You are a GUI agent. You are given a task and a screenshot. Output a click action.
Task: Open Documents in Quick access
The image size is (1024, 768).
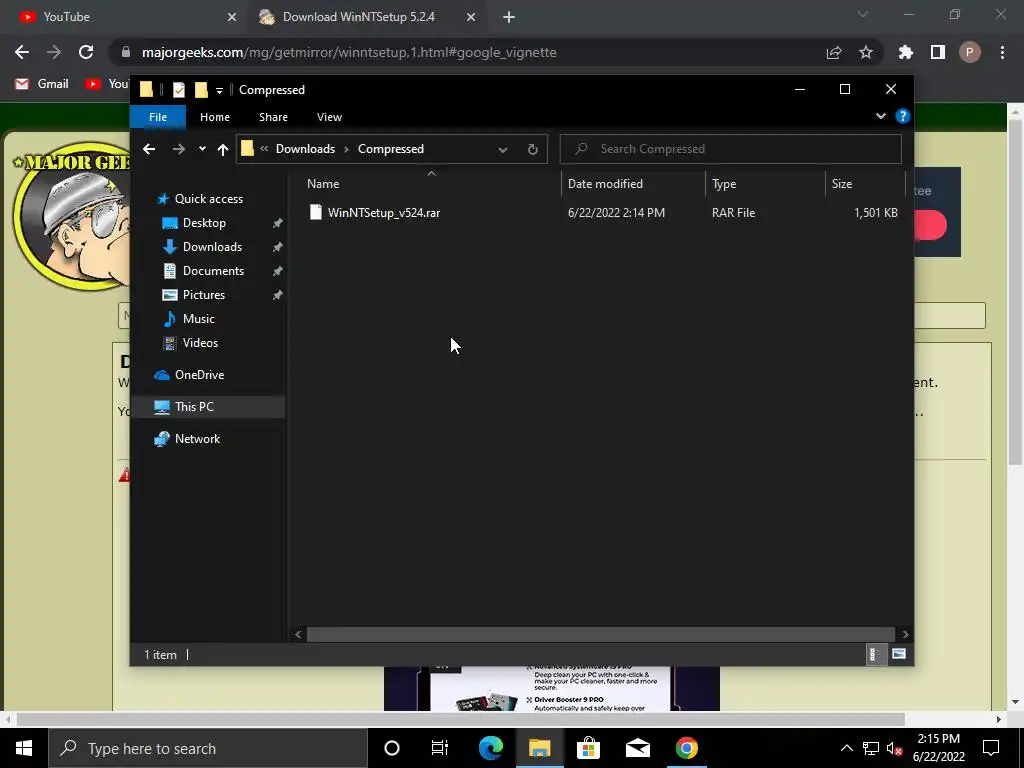(x=213, y=271)
